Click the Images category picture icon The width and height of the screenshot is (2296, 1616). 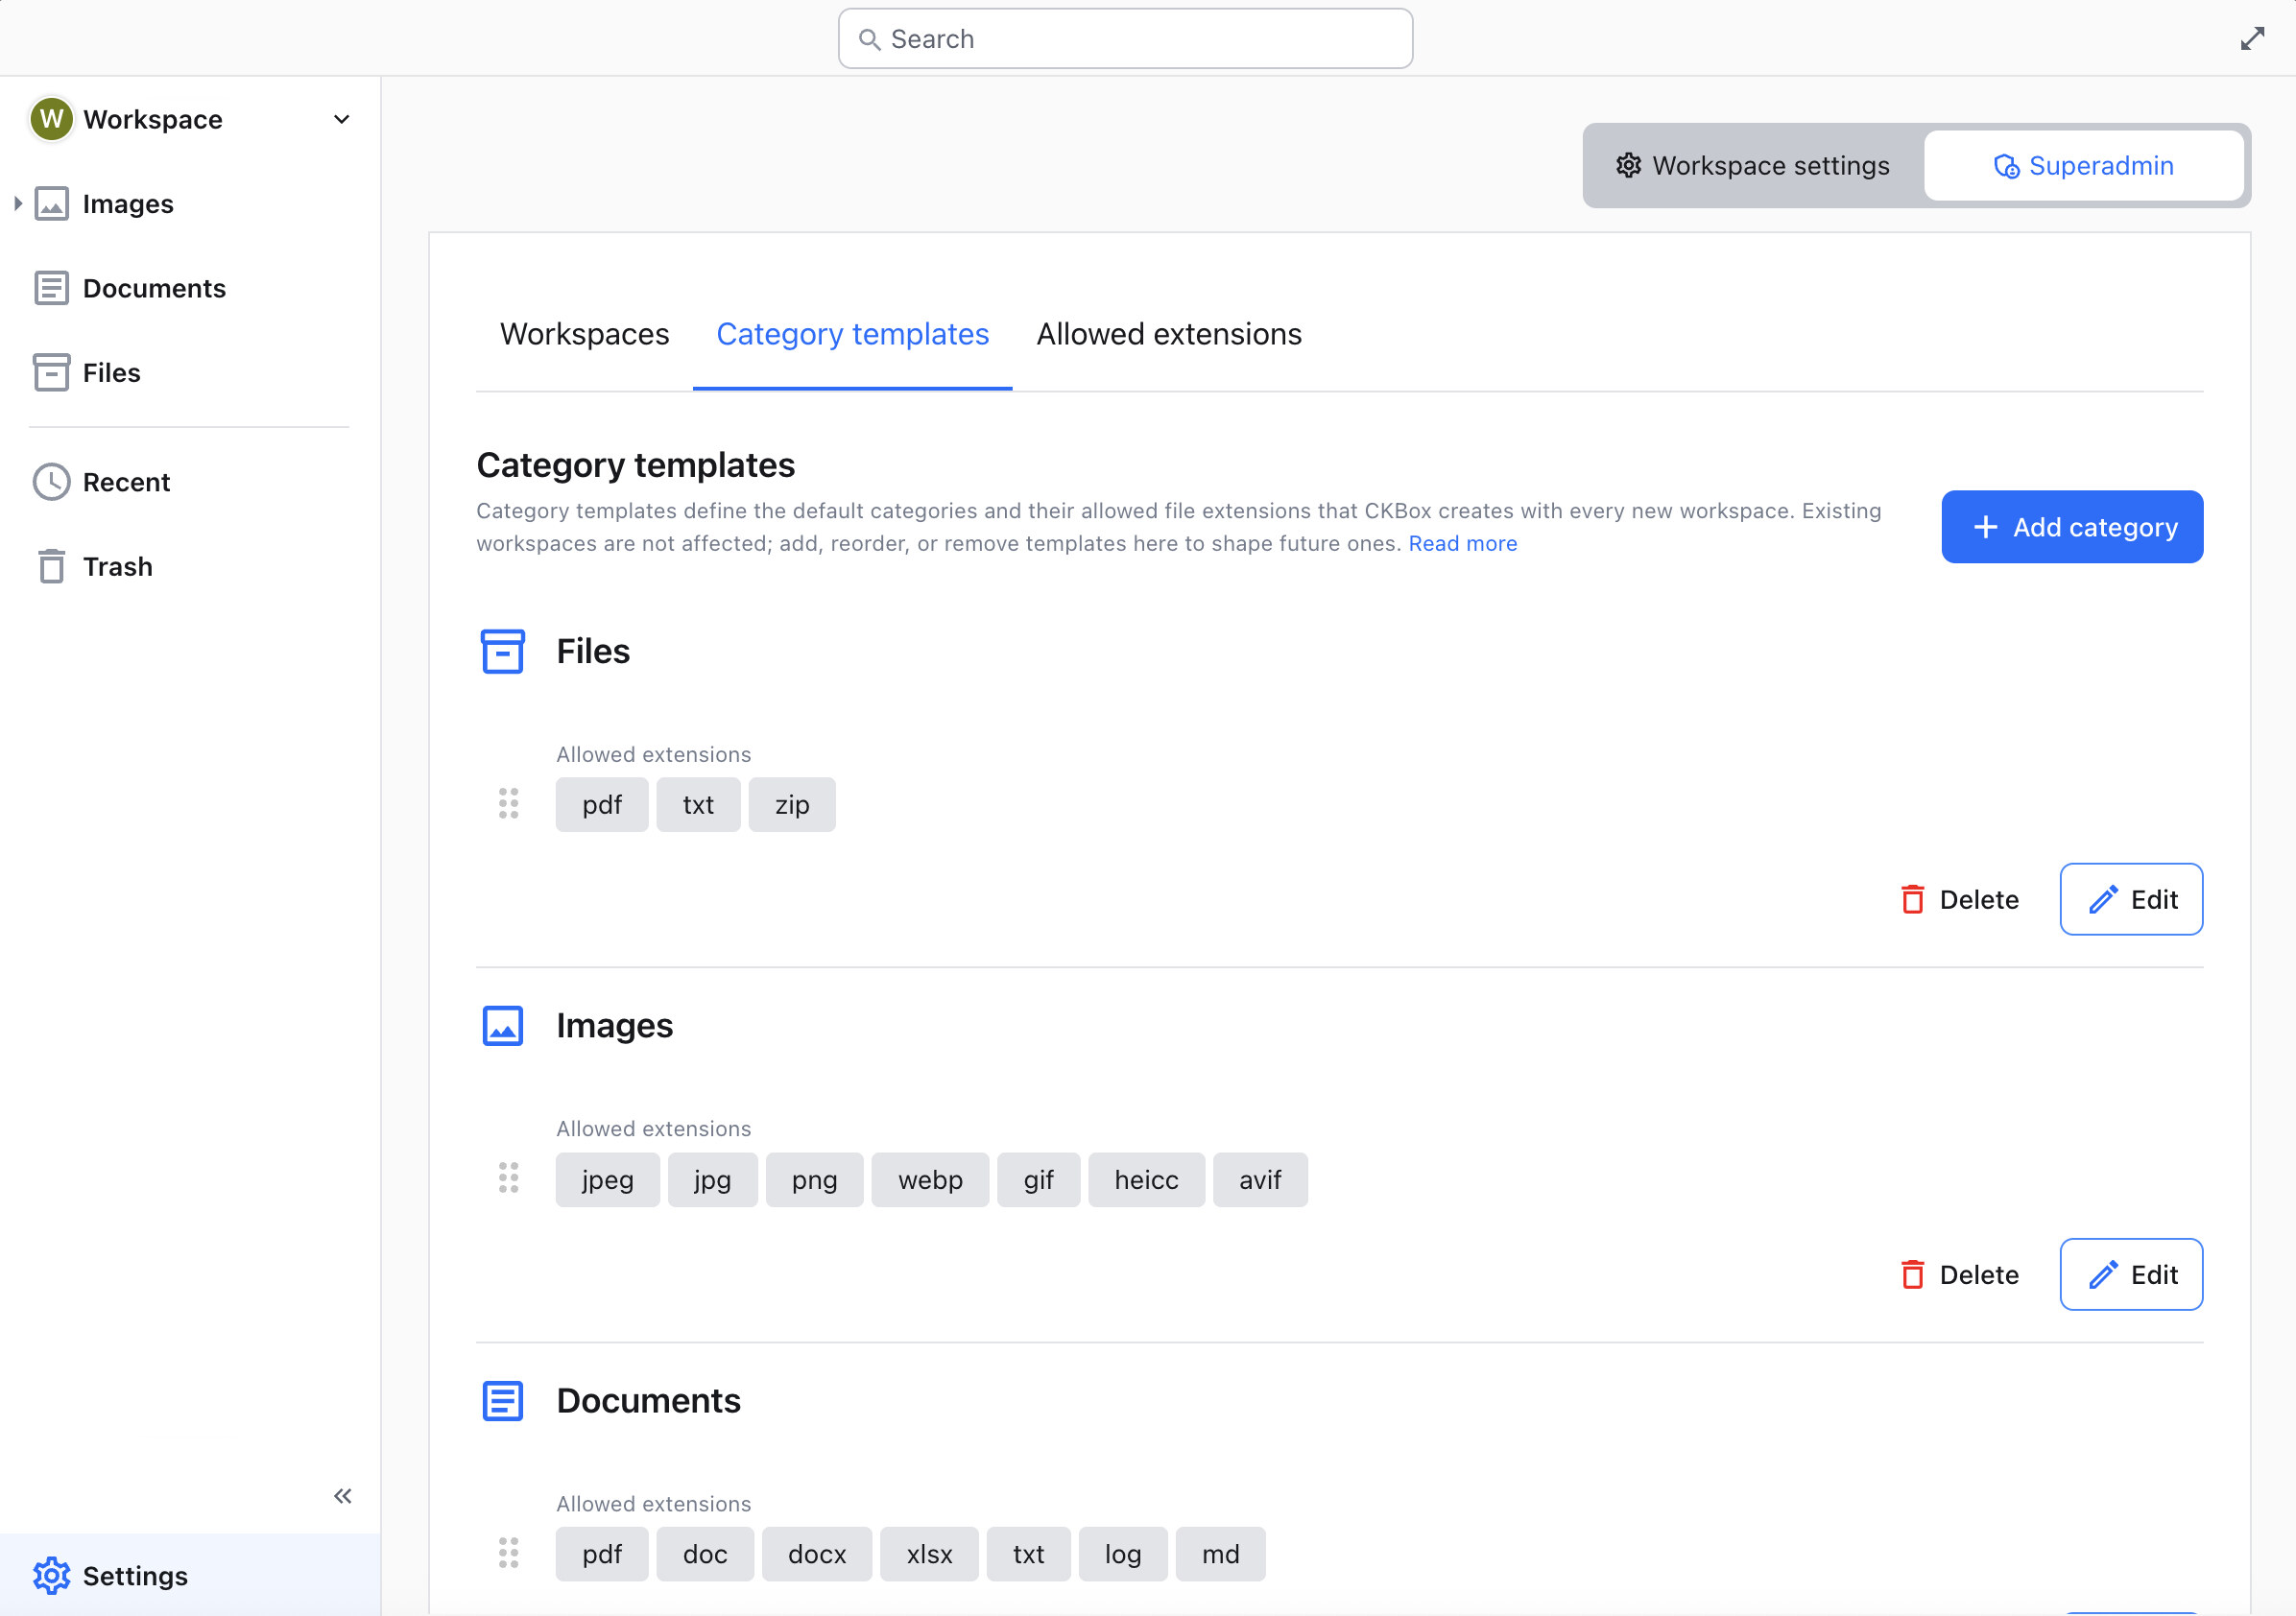coord(503,1026)
